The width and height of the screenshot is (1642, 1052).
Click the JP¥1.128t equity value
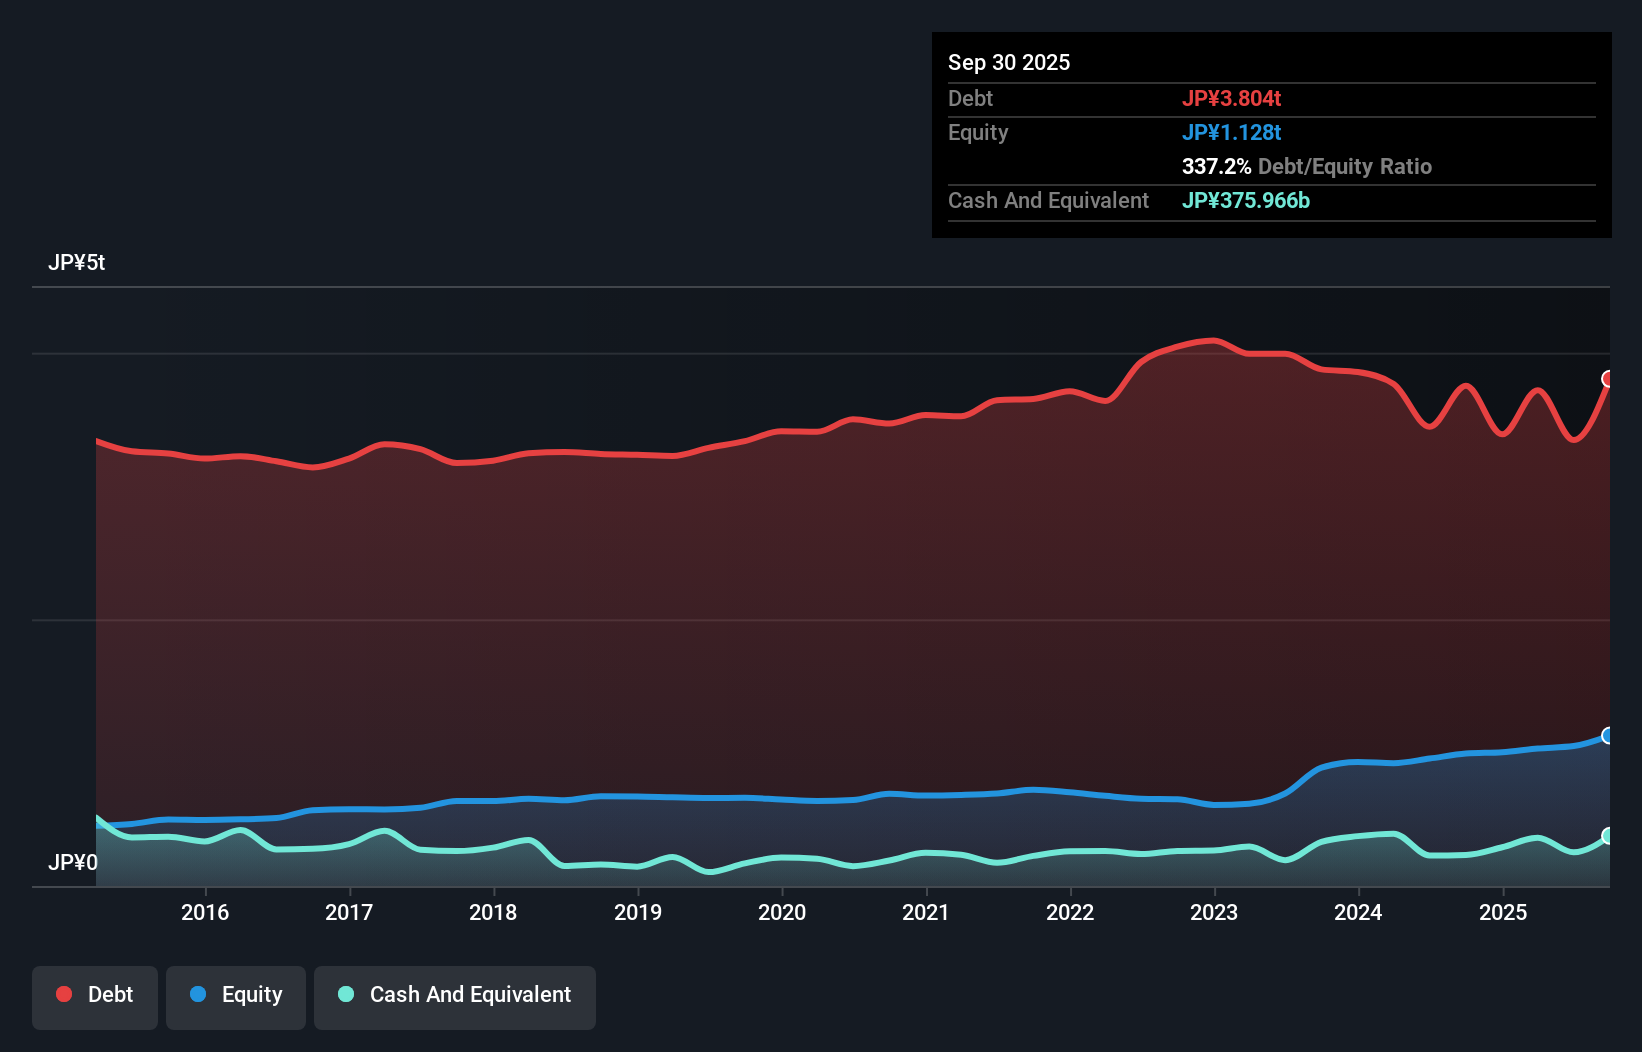coord(1231,132)
